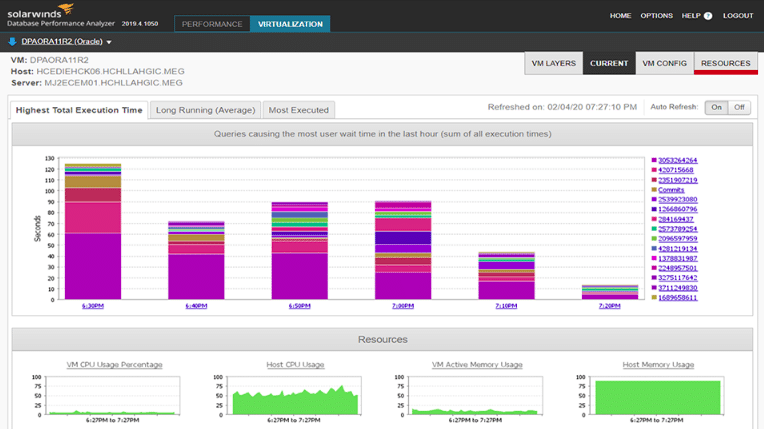The width and height of the screenshot is (764, 429).
Task: Open the OPTIONS menu
Action: click(656, 16)
